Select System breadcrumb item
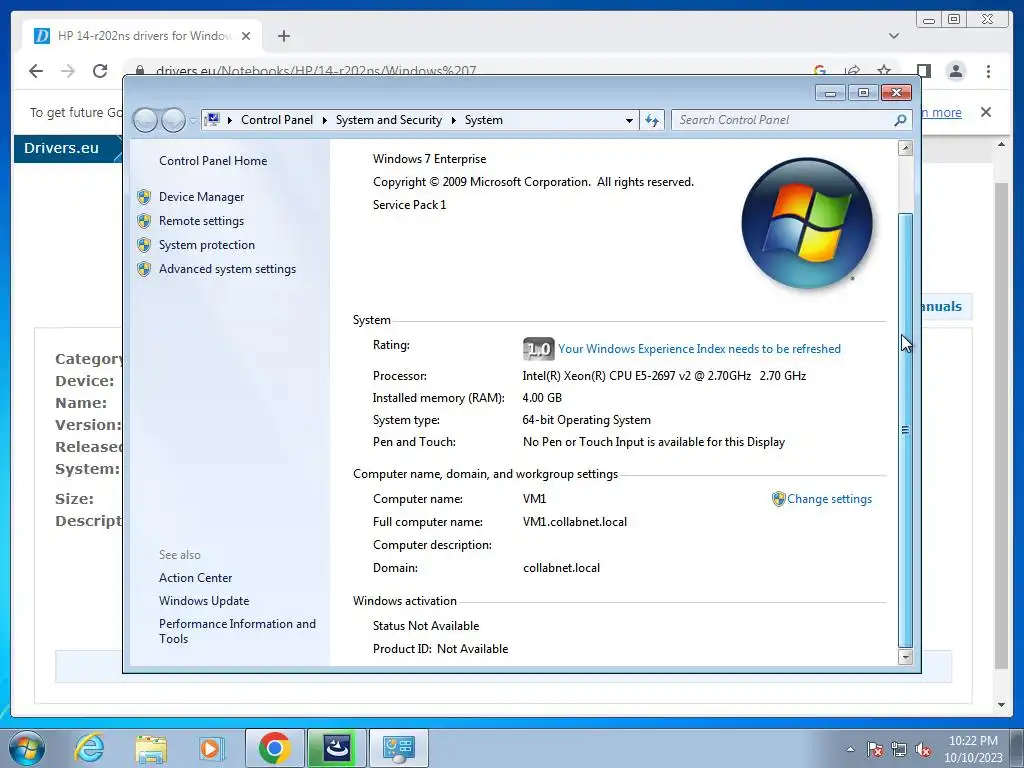 tap(483, 120)
